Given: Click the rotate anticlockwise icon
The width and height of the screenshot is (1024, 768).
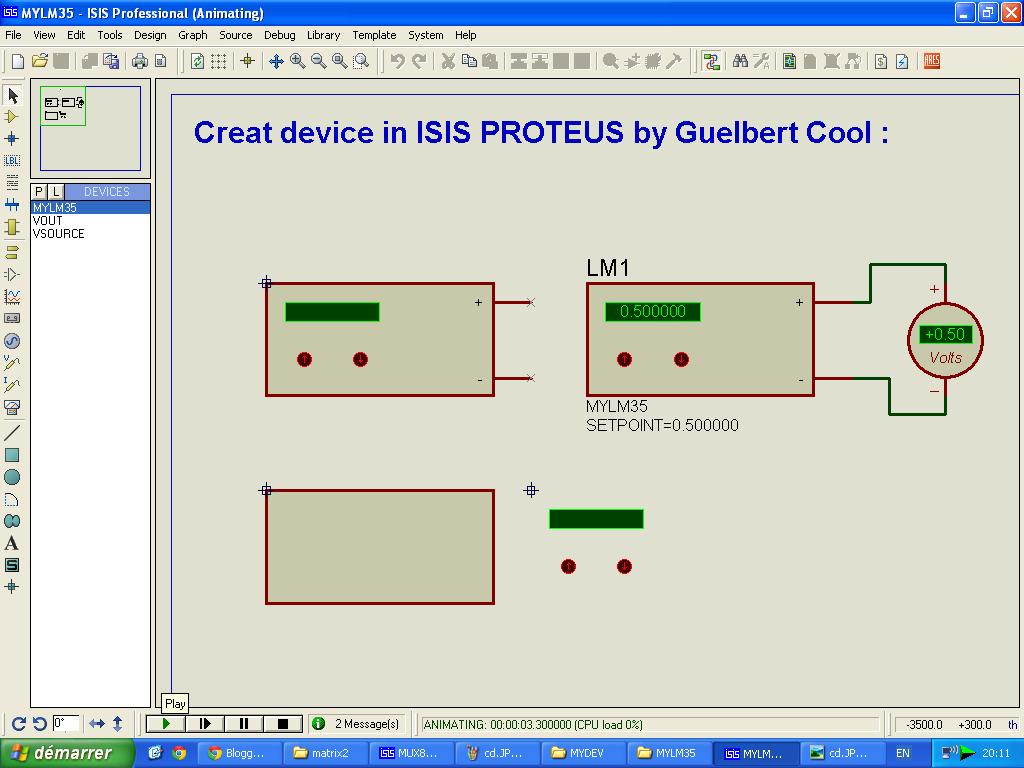Looking at the screenshot, I should pyautogui.click(x=40, y=724).
